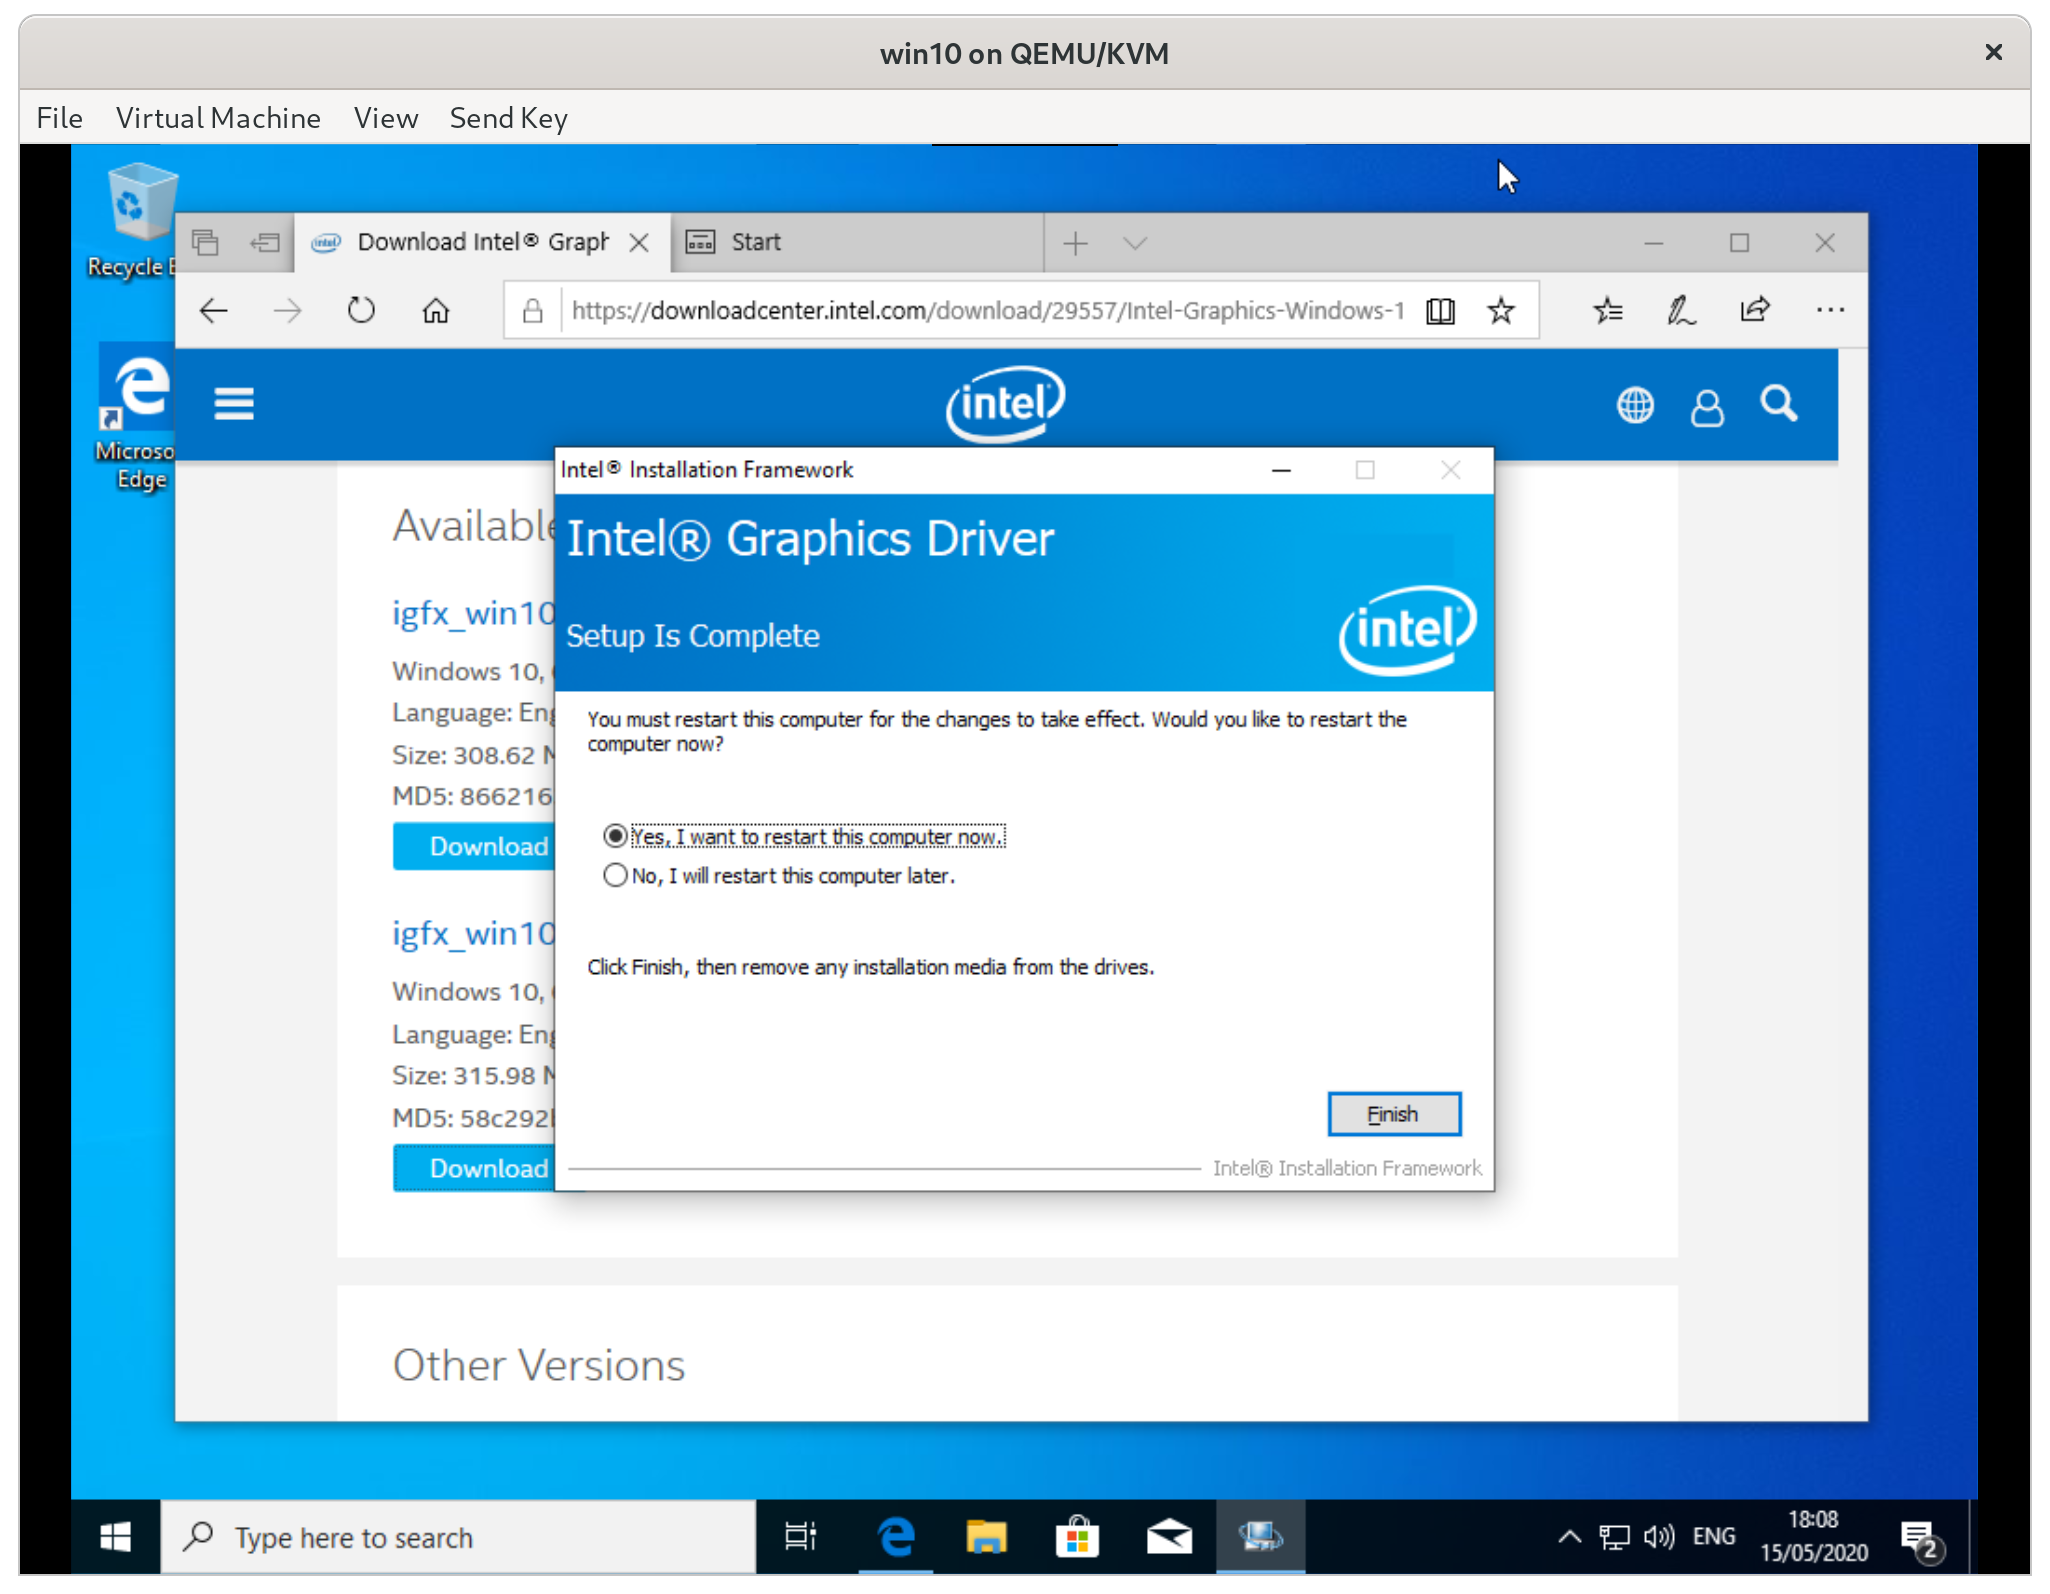The image size is (2050, 1594).
Task: Click the Edge forward arrow
Action: coord(287,311)
